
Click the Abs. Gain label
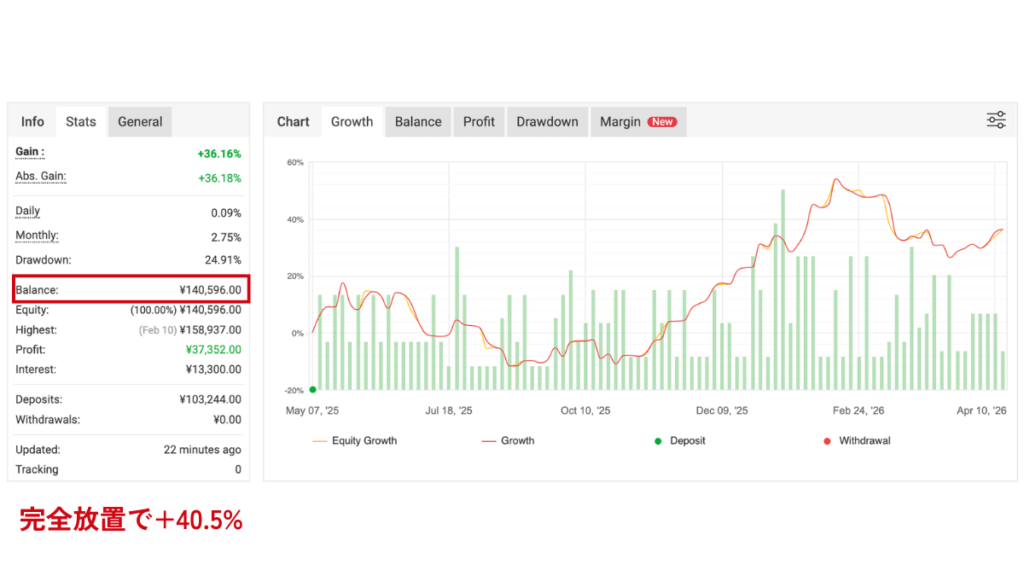point(40,177)
